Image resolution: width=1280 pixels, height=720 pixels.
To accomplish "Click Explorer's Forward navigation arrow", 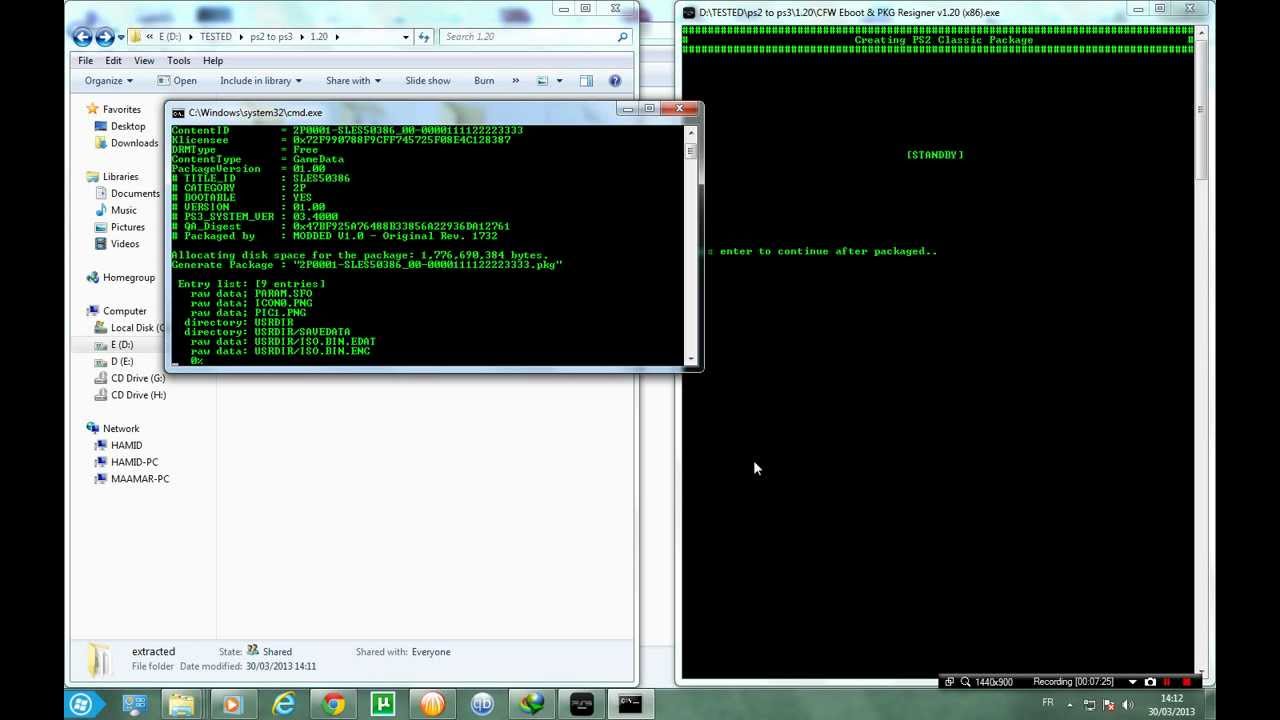I will click(x=105, y=37).
